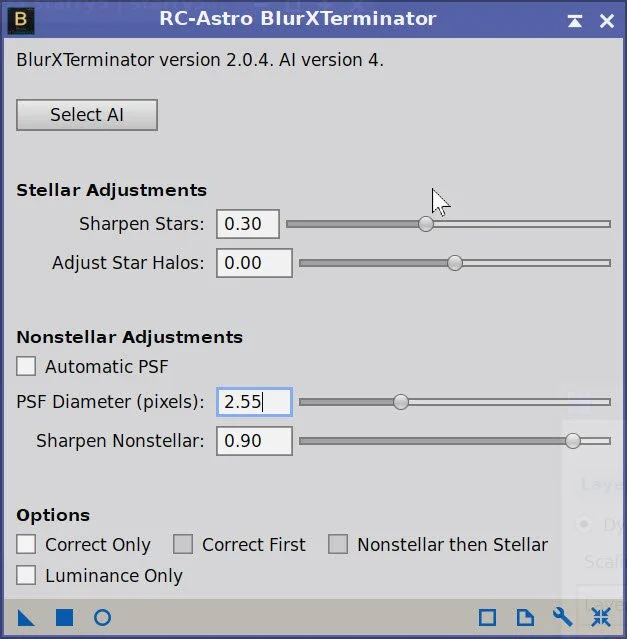Click the Nonstellar Adjustments heading
Screen dimensions: 627x639
[x=130, y=337]
